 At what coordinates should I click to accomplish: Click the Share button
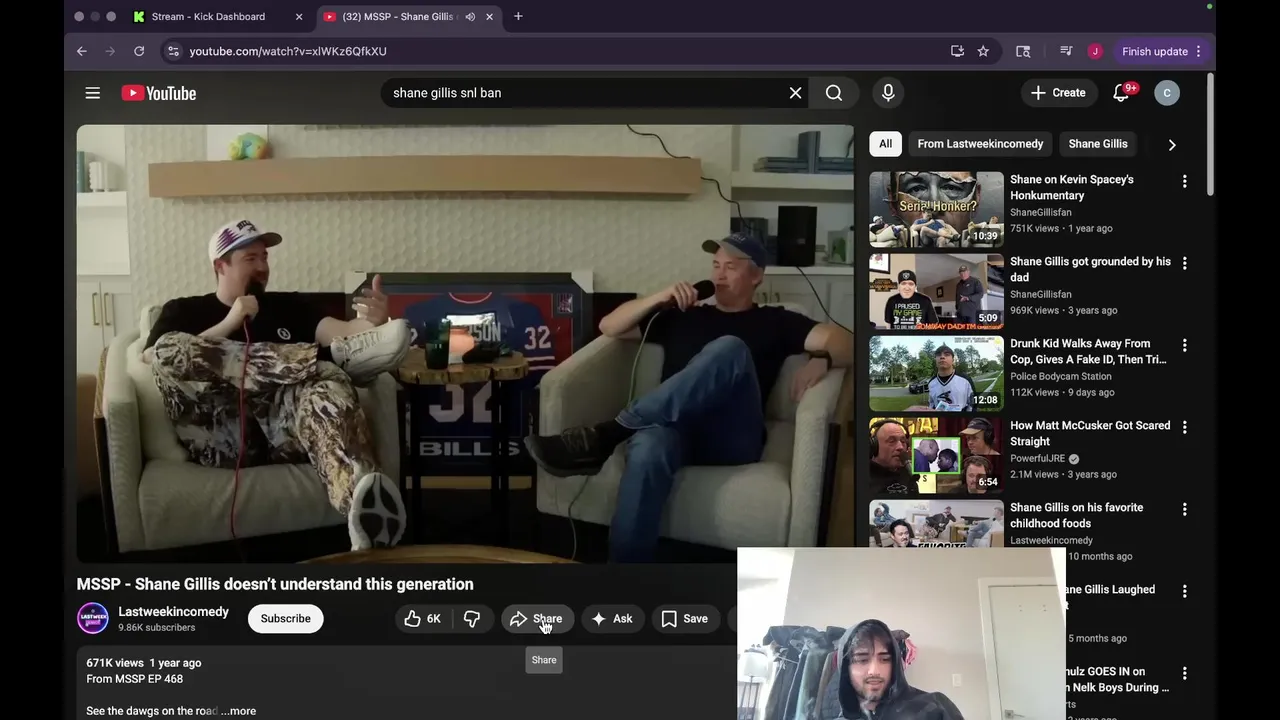coord(537,619)
